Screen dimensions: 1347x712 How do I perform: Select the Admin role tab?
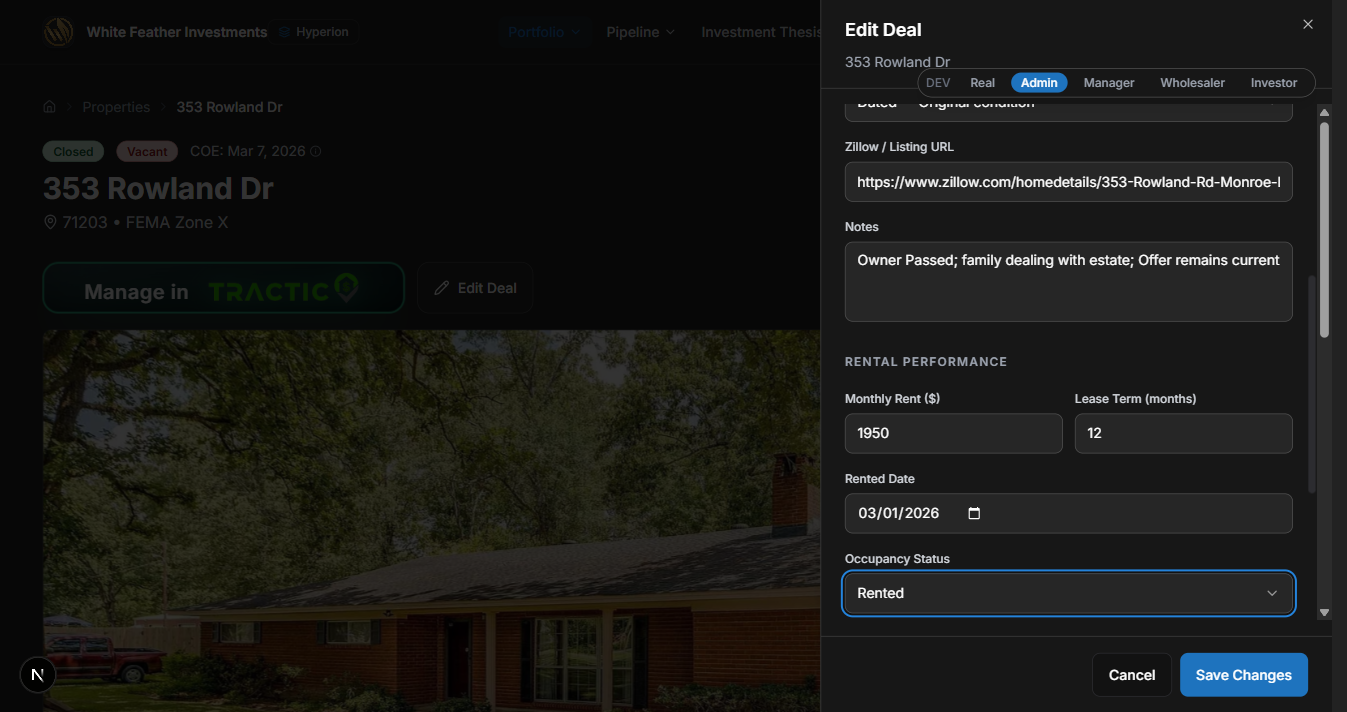pyautogui.click(x=1039, y=83)
